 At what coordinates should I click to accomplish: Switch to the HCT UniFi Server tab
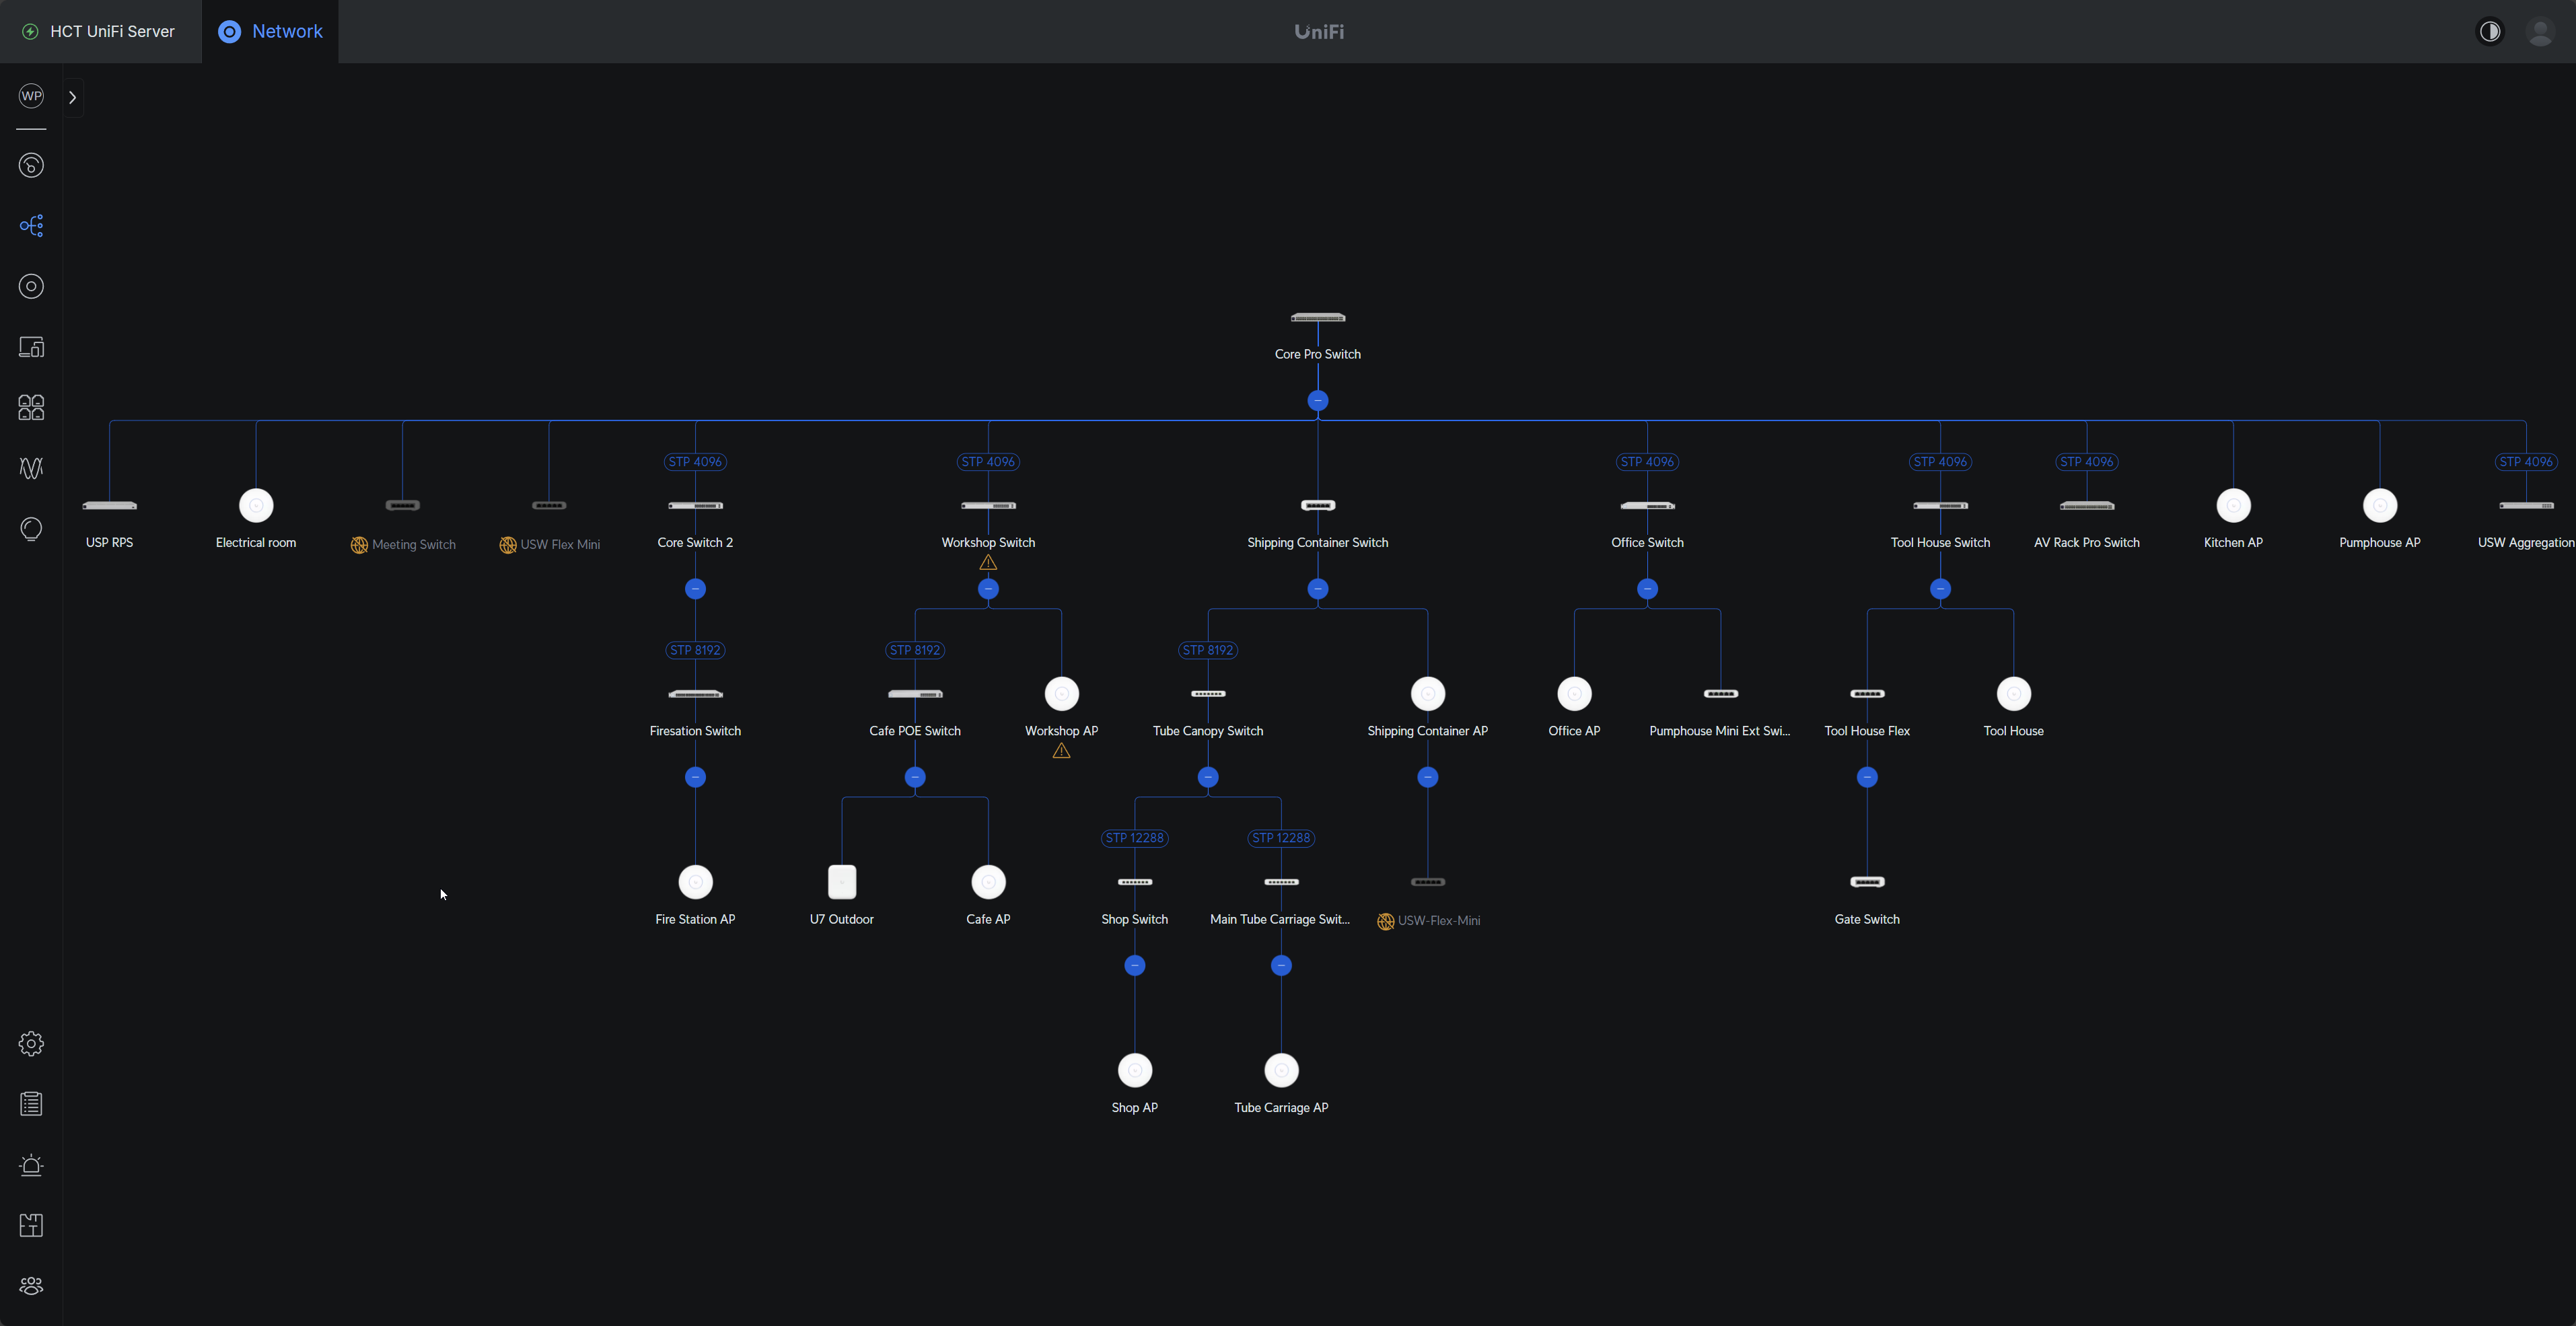coord(100,32)
